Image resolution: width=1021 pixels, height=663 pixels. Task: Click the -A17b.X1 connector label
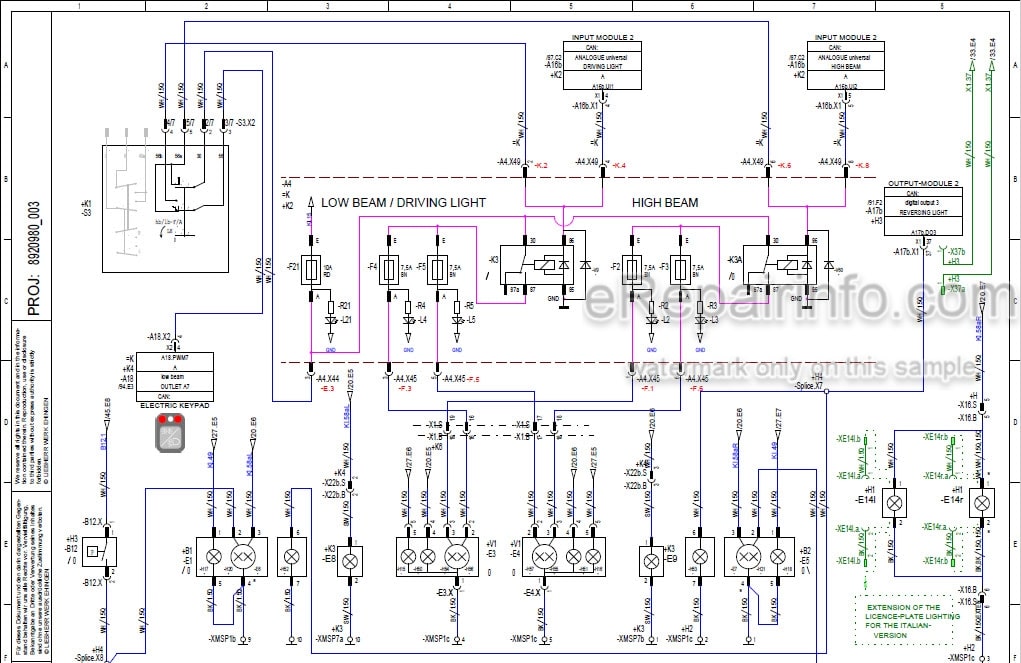(906, 252)
